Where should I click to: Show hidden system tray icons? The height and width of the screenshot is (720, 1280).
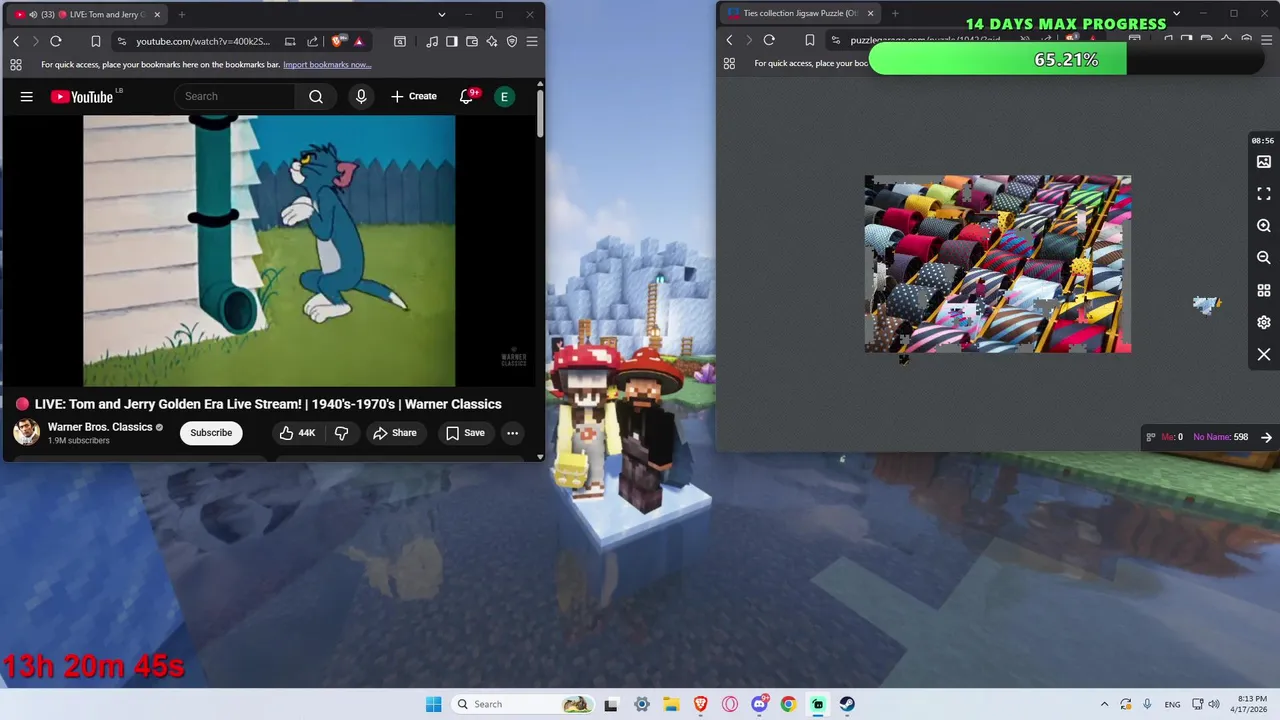(x=1104, y=704)
